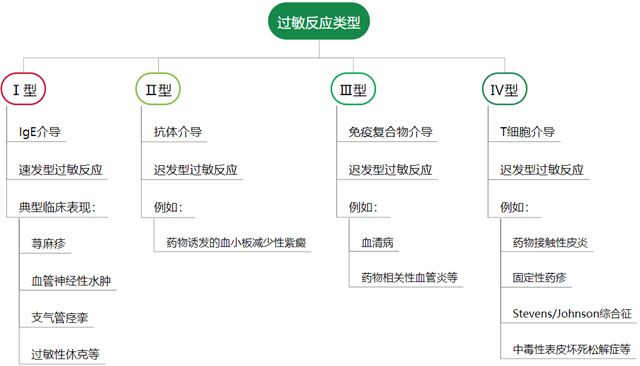Select 药物相关性血管炎等 entry
This screenshot has width=640, height=366.
click(x=409, y=278)
